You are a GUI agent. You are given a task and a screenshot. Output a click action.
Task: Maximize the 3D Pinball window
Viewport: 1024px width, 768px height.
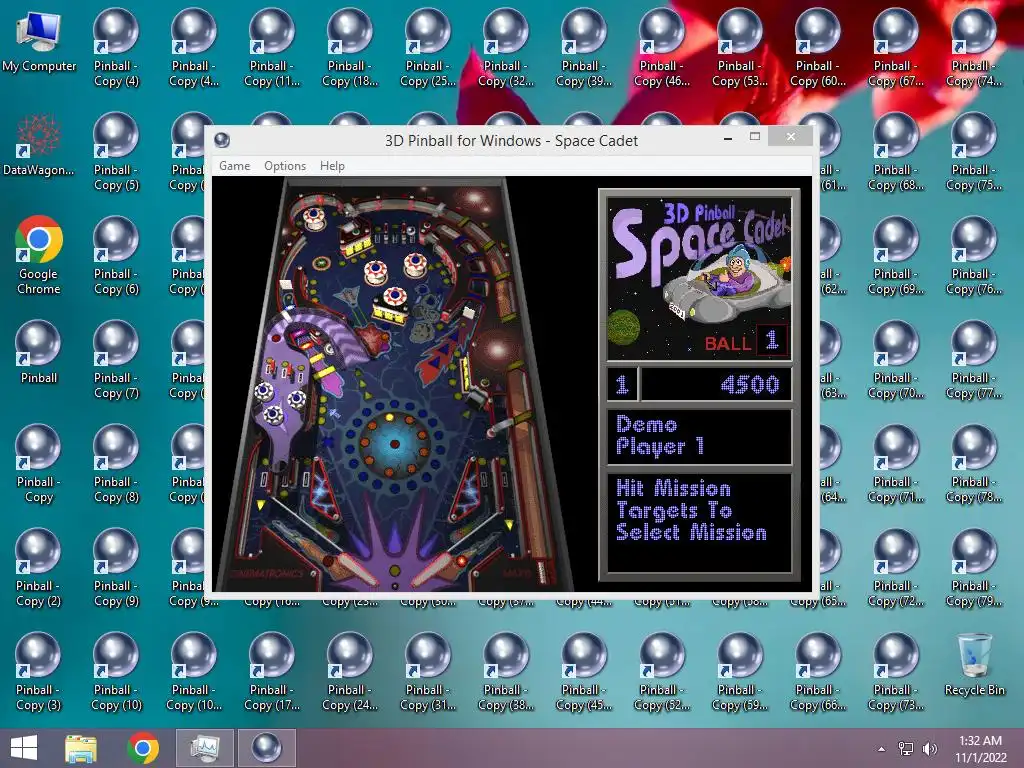click(x=755, y=137)
